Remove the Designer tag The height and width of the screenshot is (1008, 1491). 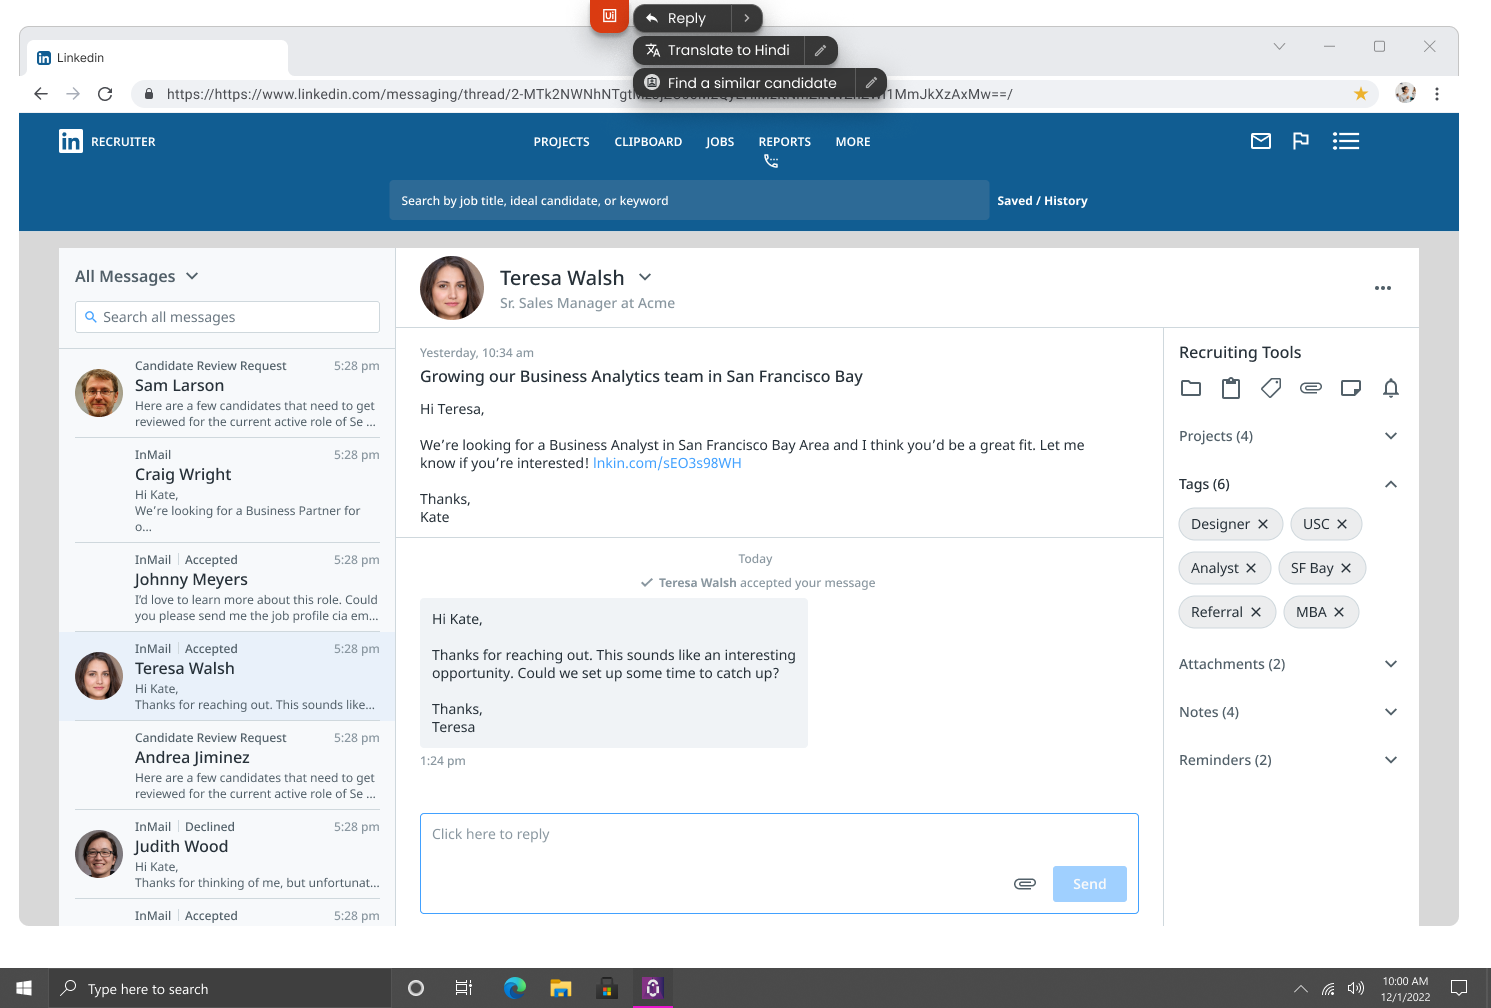point(1263,524)
